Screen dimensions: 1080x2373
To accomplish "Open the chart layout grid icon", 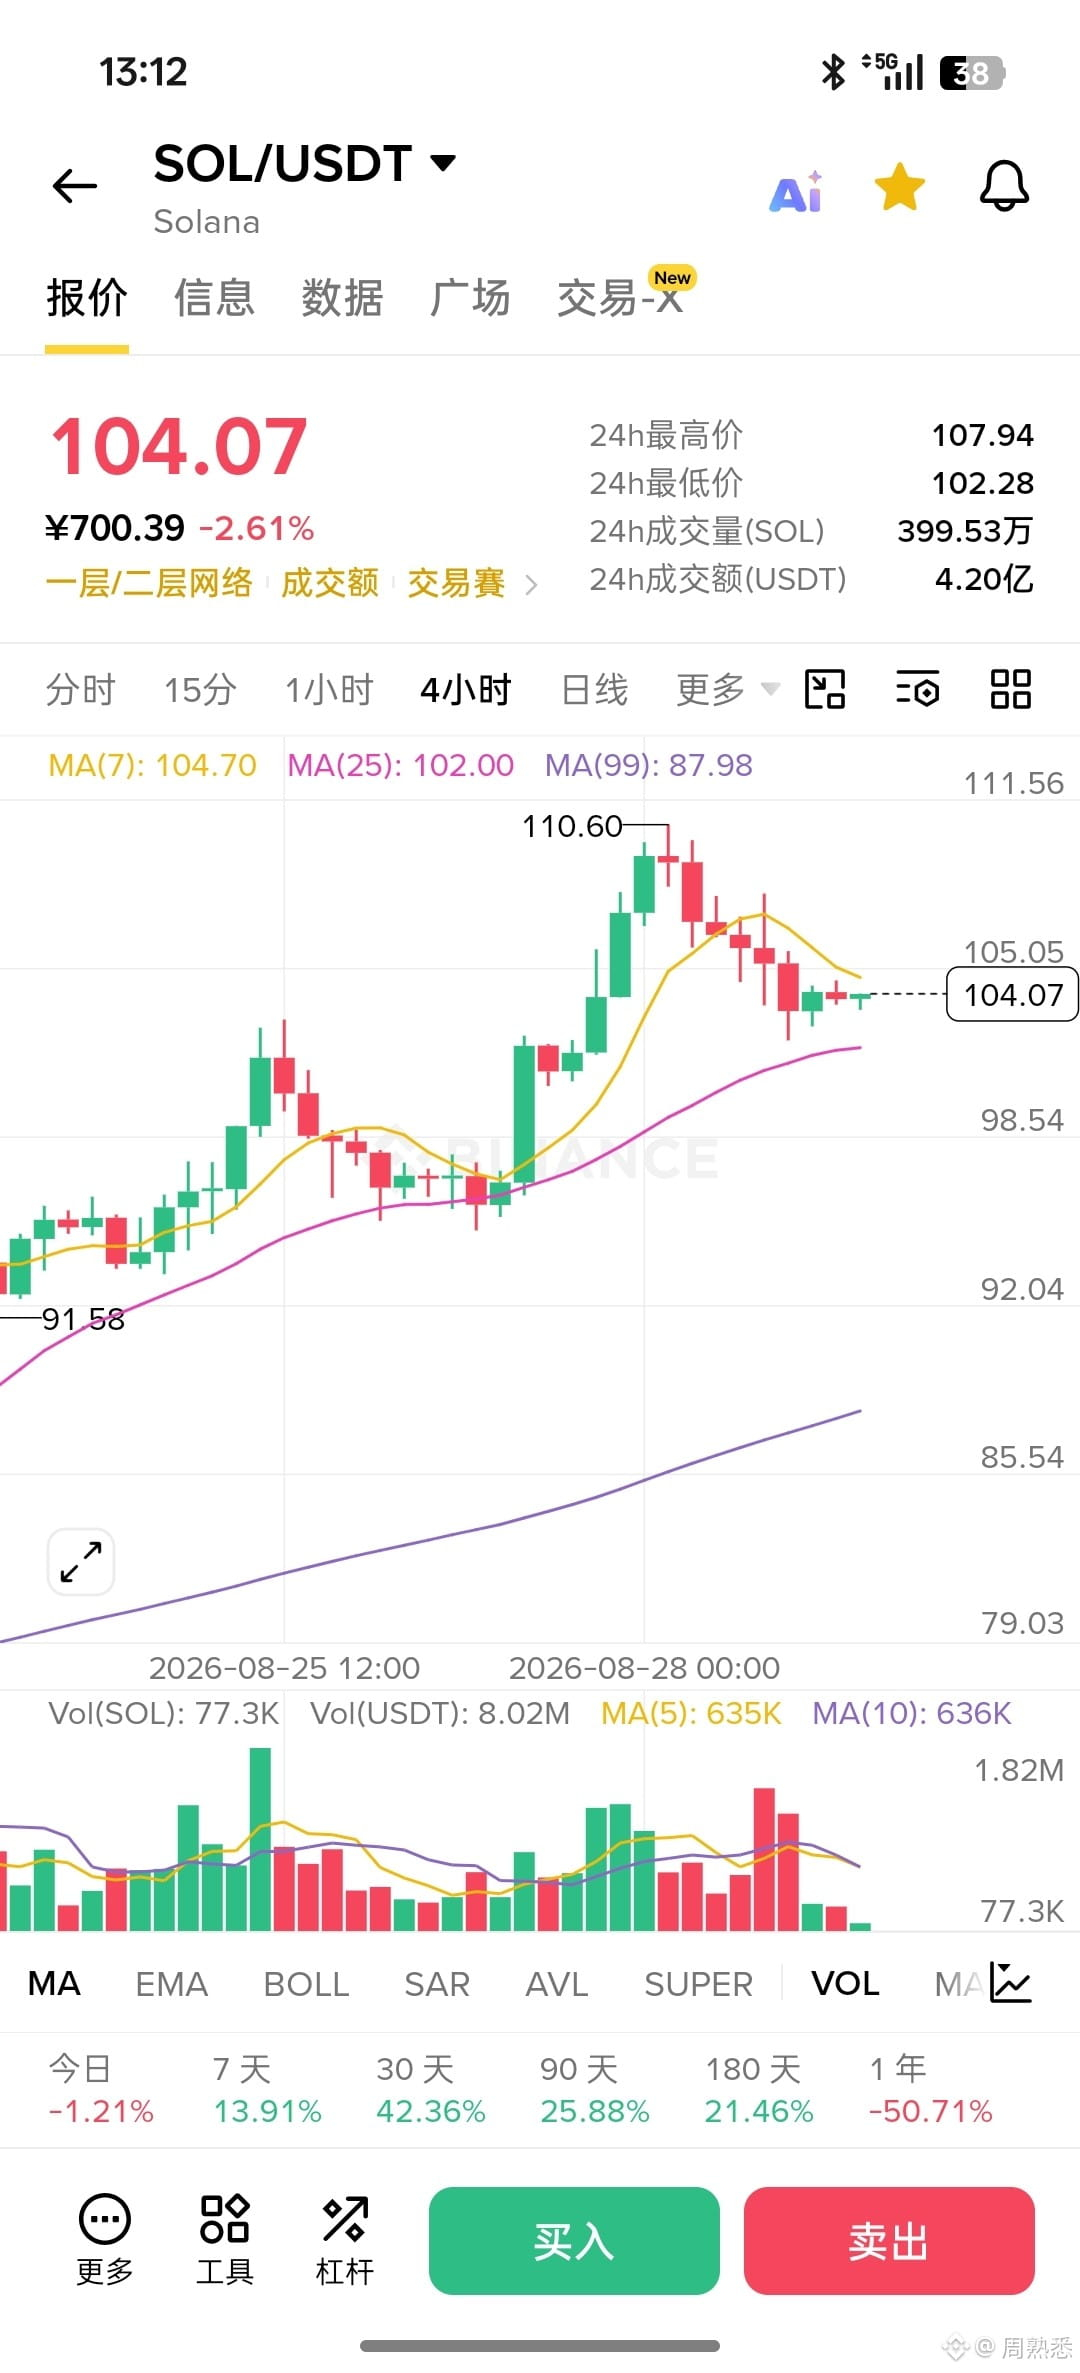I will pyautogui.click(x=1010, y=689).
